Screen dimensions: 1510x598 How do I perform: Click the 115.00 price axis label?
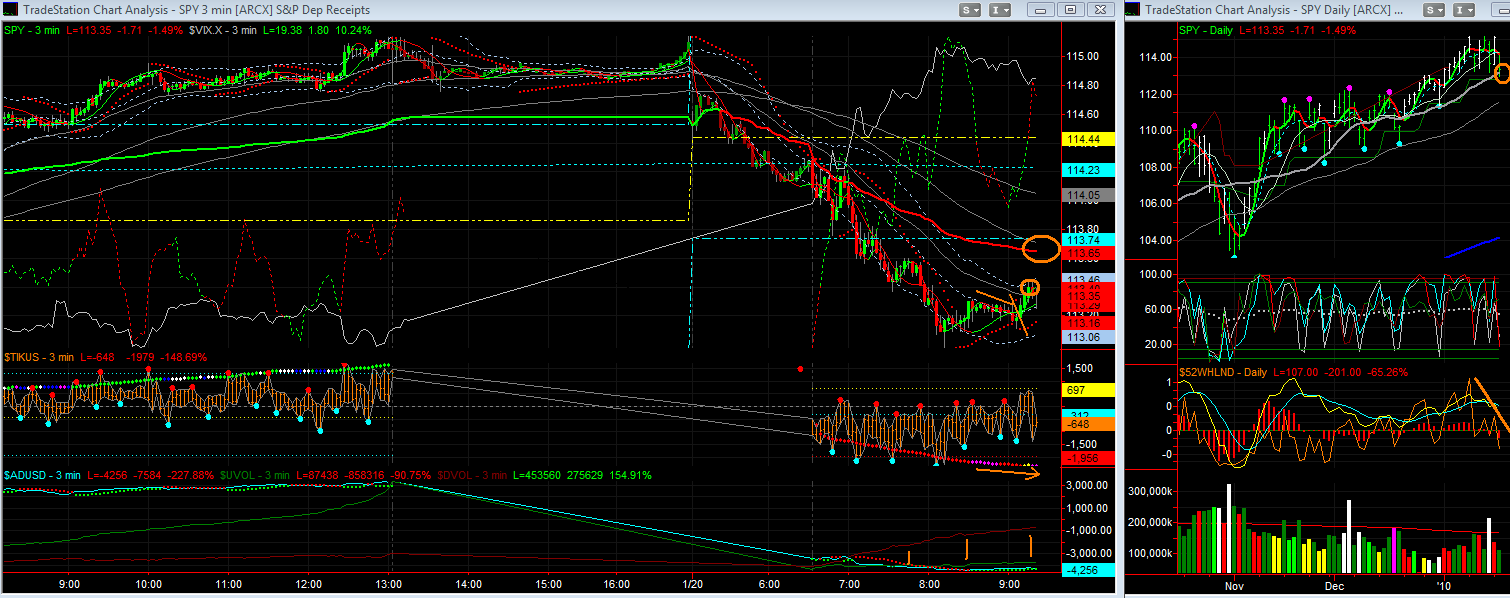(x=1084, y=57)
